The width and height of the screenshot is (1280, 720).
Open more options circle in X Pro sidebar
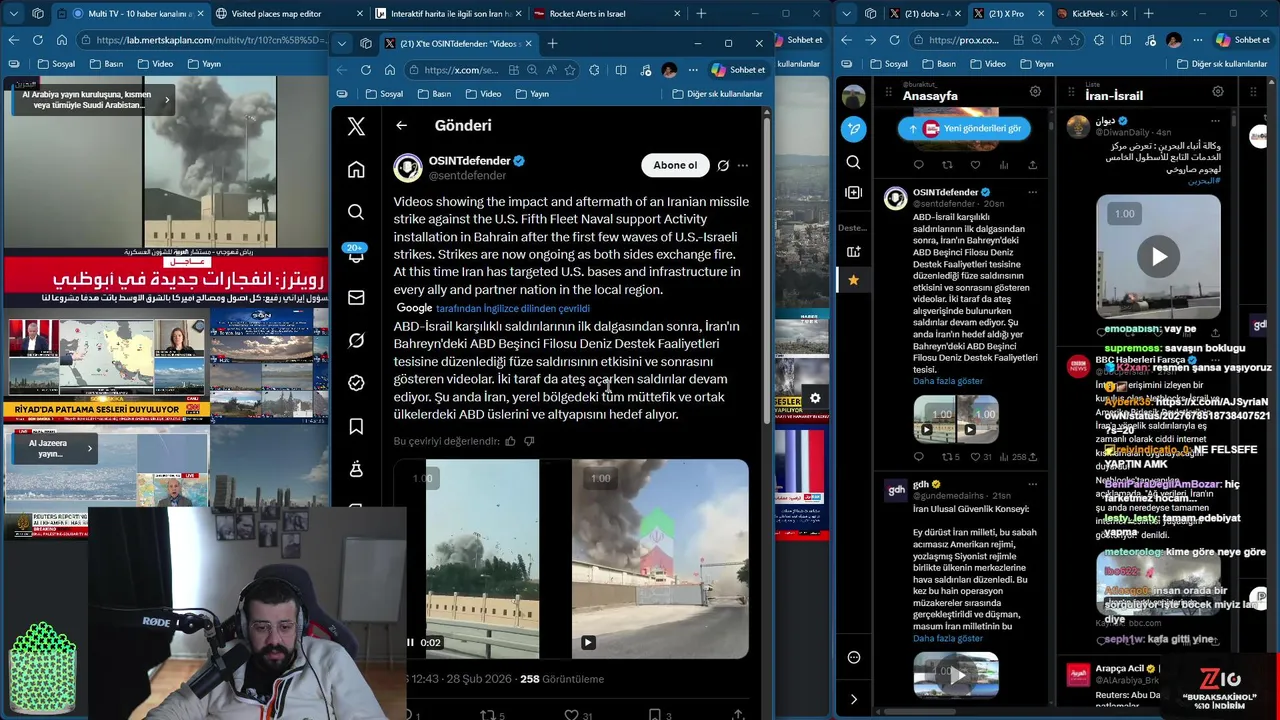point(853,657)
